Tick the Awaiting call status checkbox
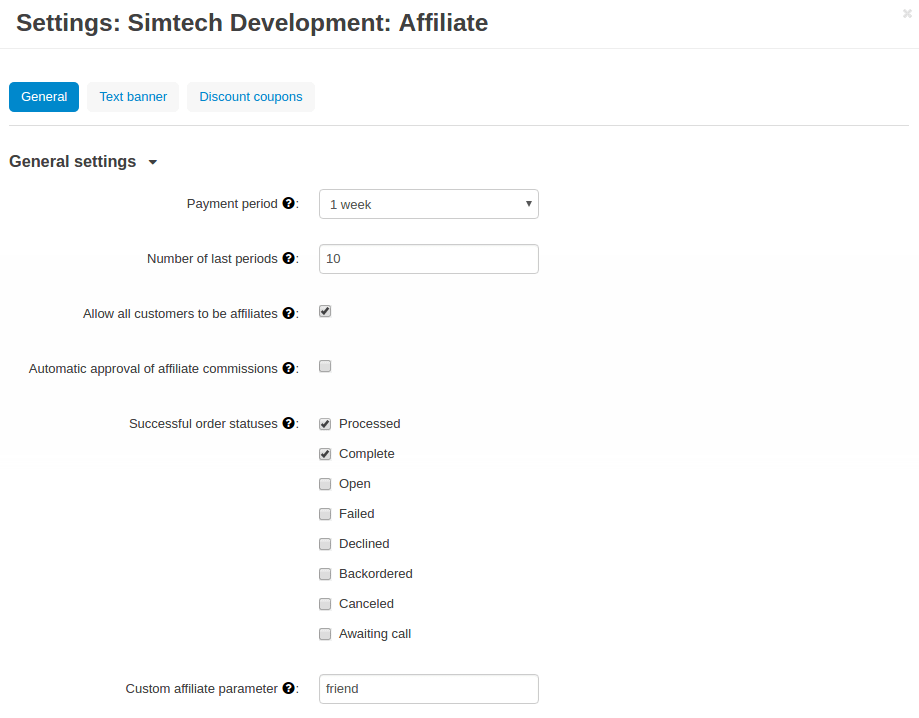This screenshot has height=718, width=919. tap(325, 634)
